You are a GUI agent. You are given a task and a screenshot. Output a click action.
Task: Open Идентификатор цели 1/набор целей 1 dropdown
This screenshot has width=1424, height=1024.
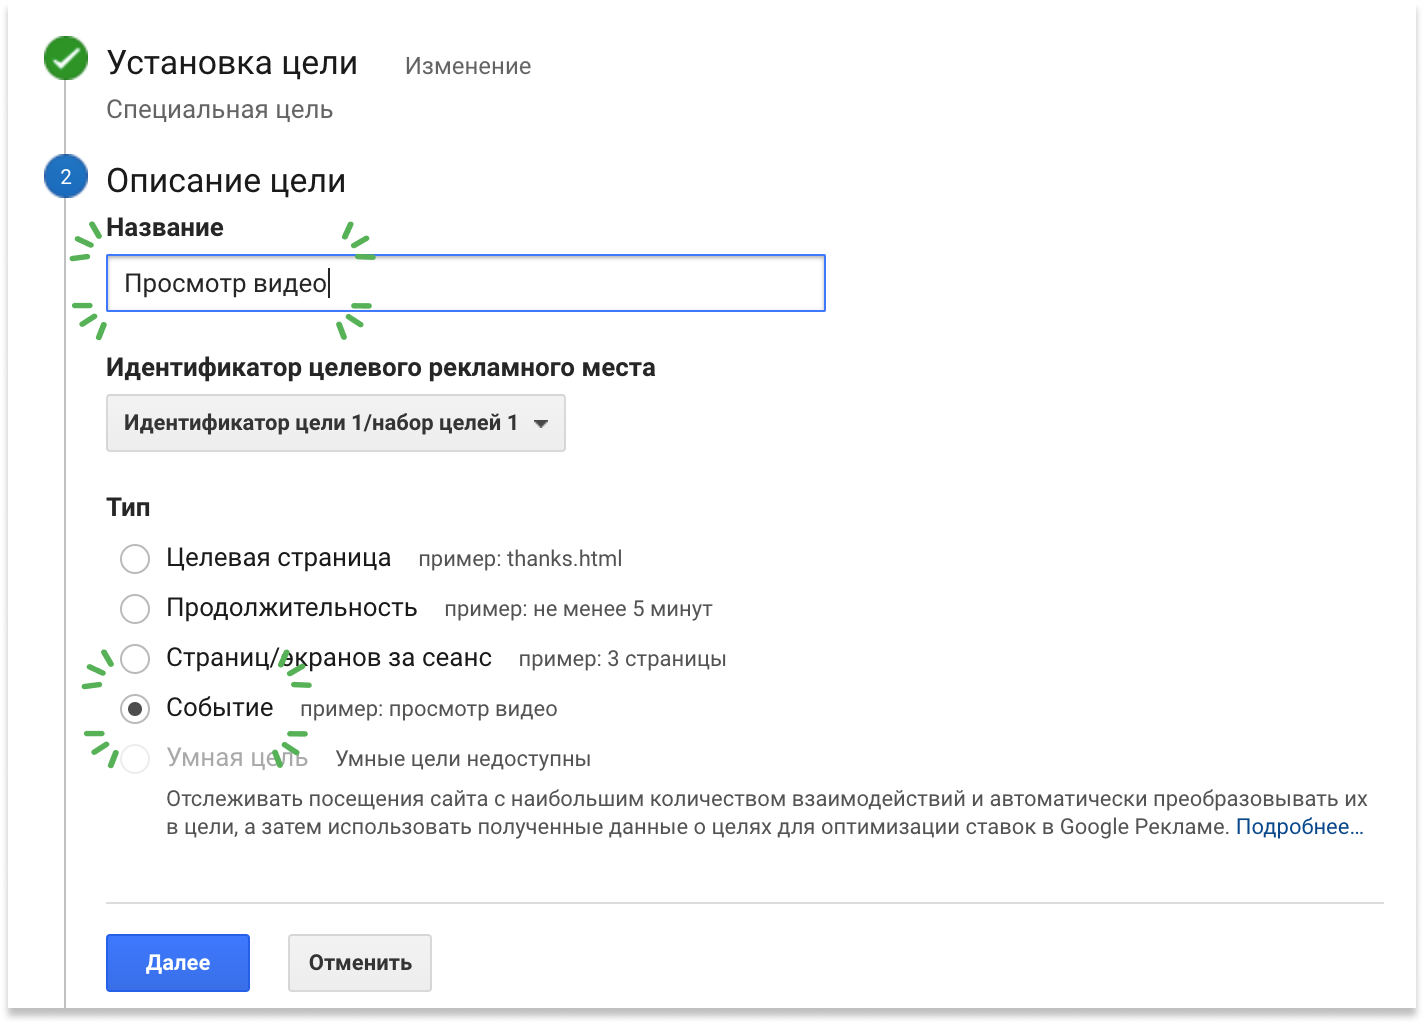[x=336, y=423]
